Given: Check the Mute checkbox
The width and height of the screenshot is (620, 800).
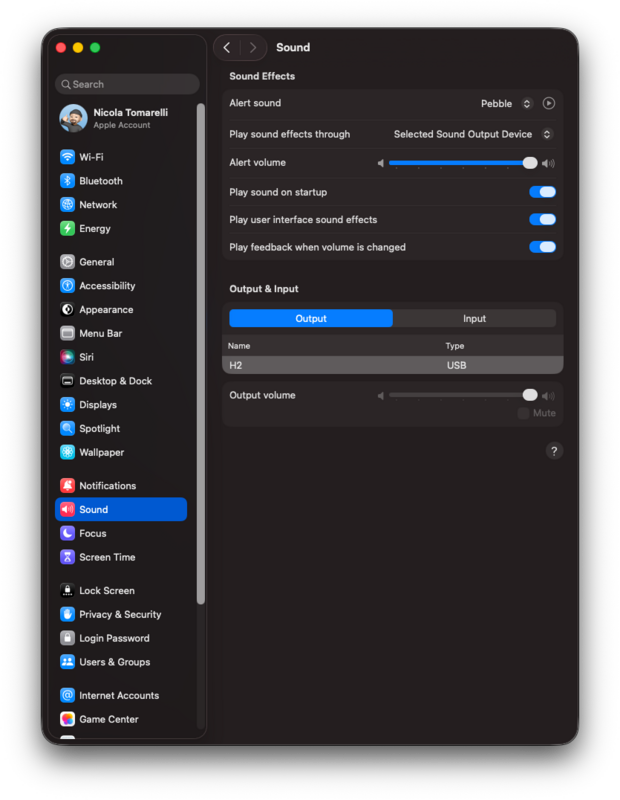Looking at the screenshot, I should [x=523, y=413].
